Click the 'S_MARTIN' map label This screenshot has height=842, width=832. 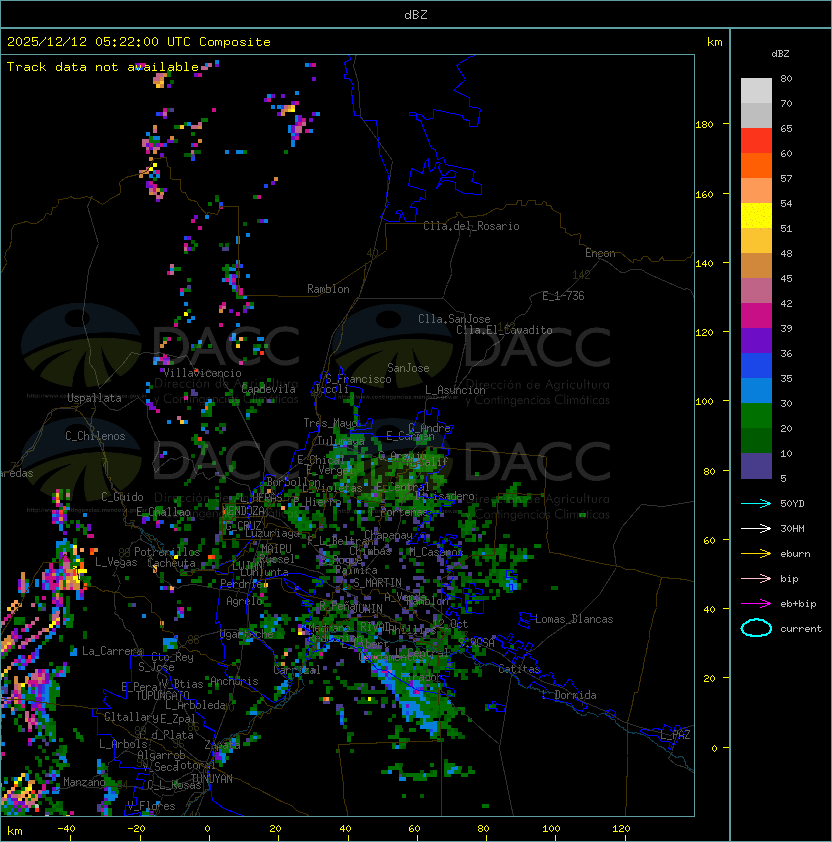(377, 583)
